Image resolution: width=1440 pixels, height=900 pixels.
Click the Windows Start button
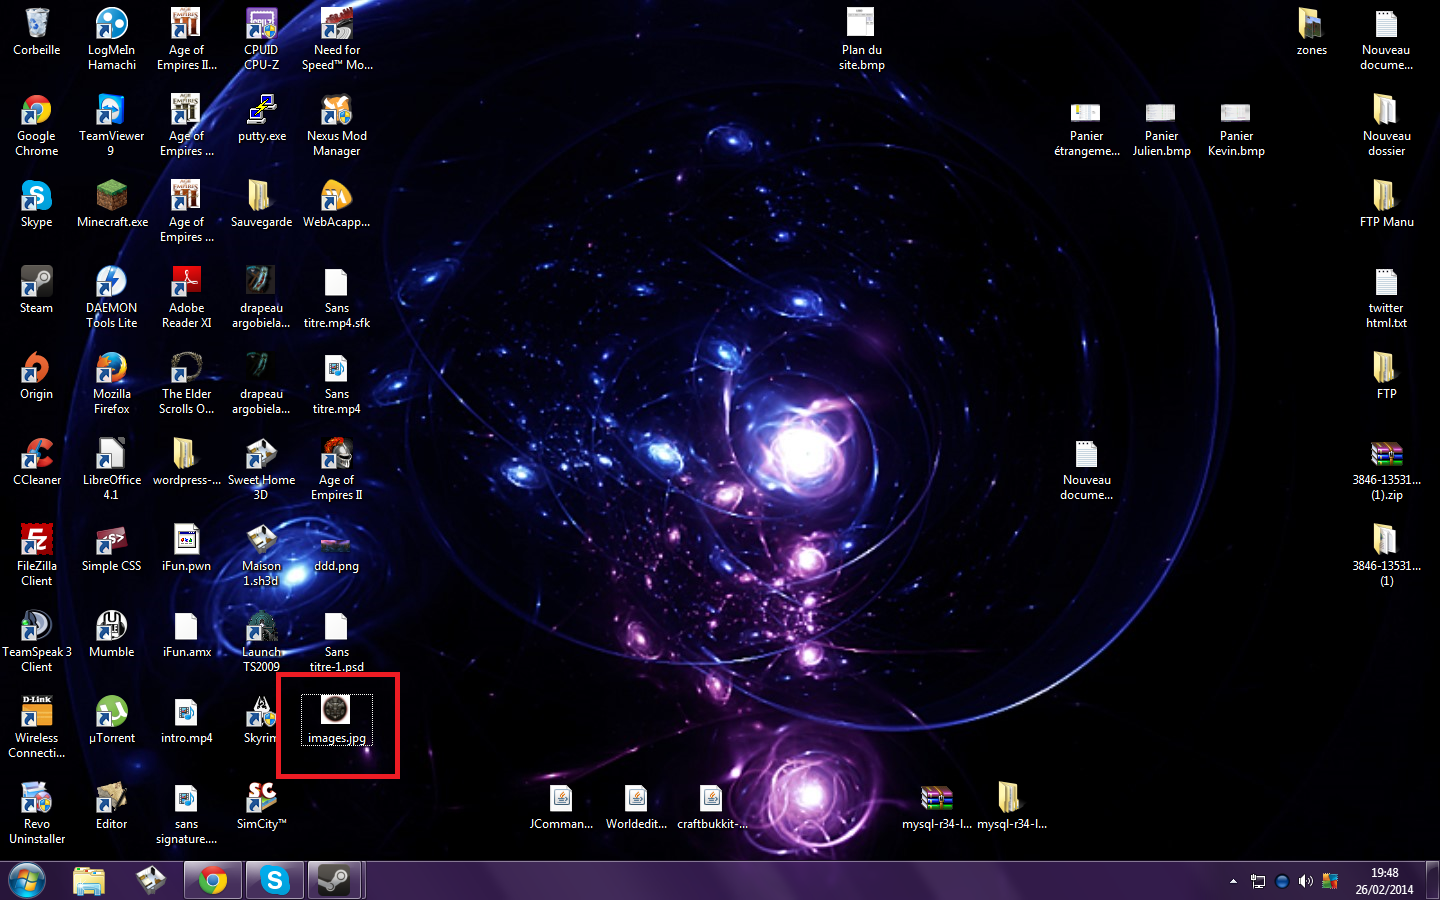coord(27,881)
